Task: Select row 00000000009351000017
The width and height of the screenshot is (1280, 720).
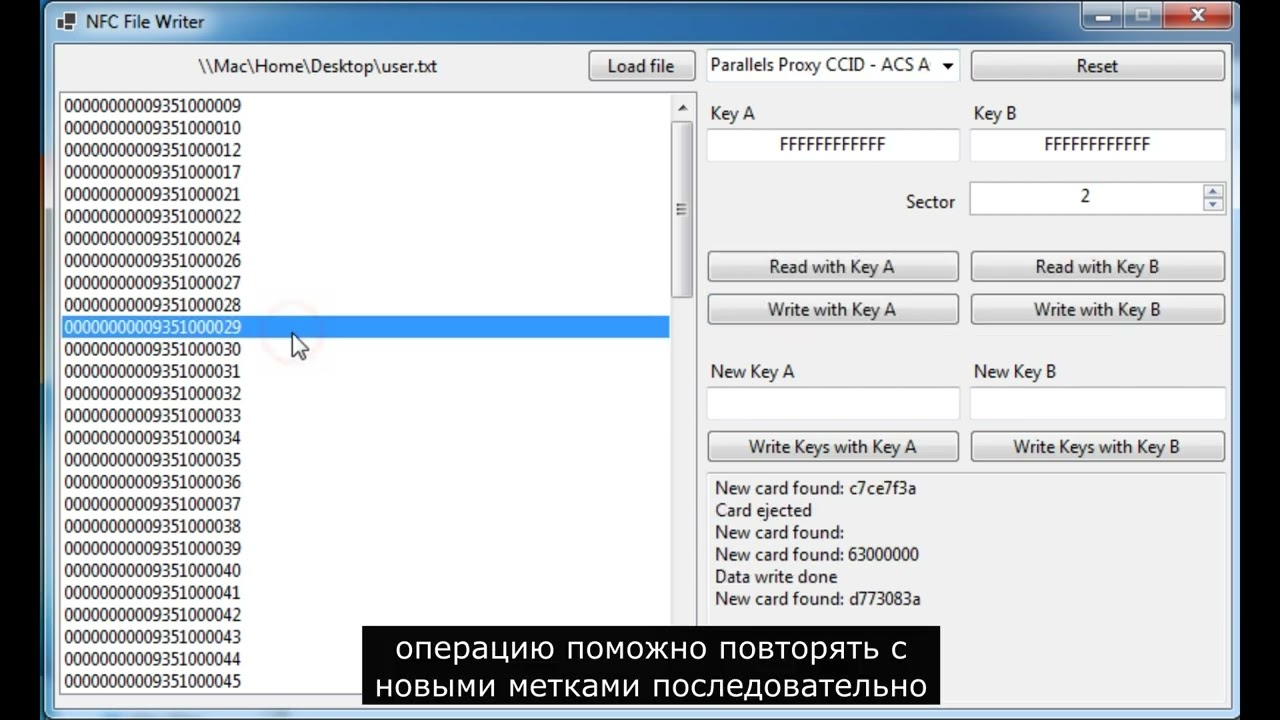Action: 365,172
